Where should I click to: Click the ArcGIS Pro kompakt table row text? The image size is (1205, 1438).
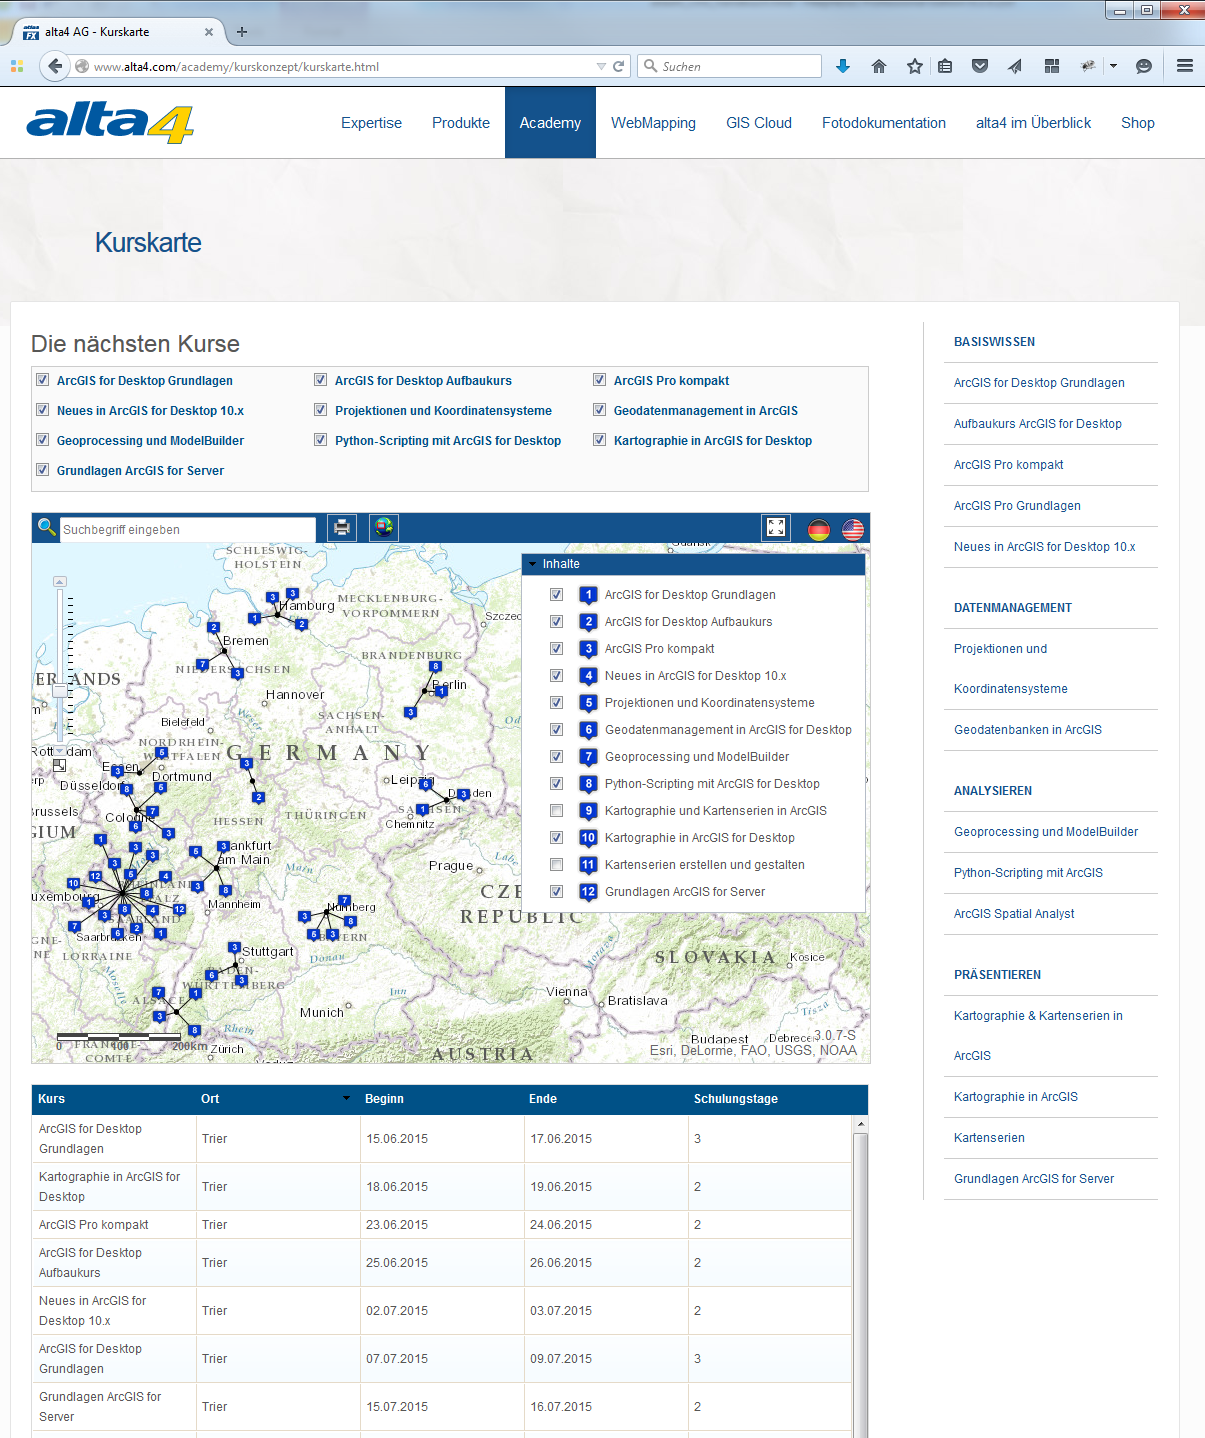tap(94, 1225)
